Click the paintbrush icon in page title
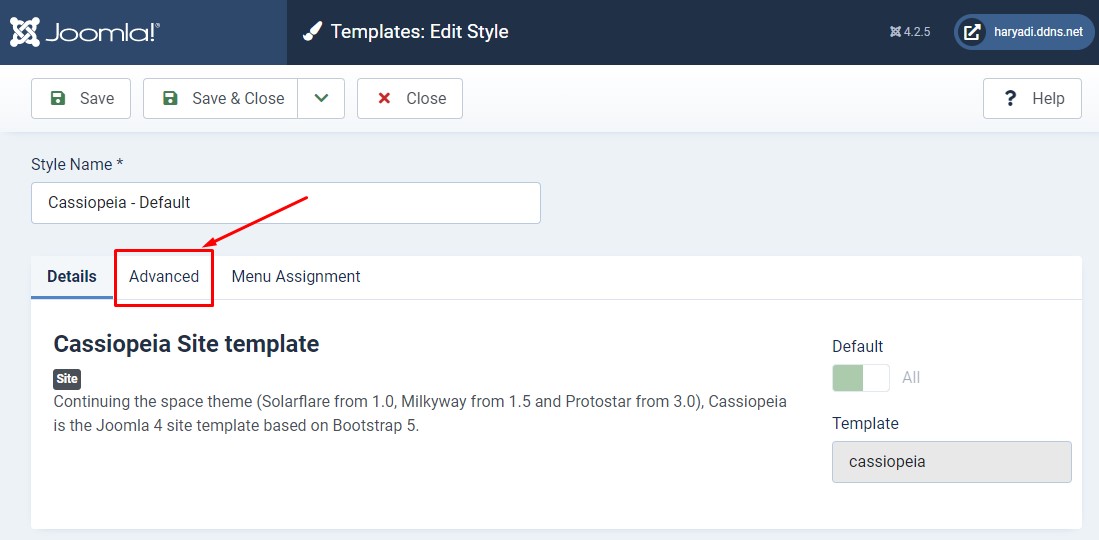Image resolution: width=1099 pixels, height=540 pixels. click(x=313, y=32)
